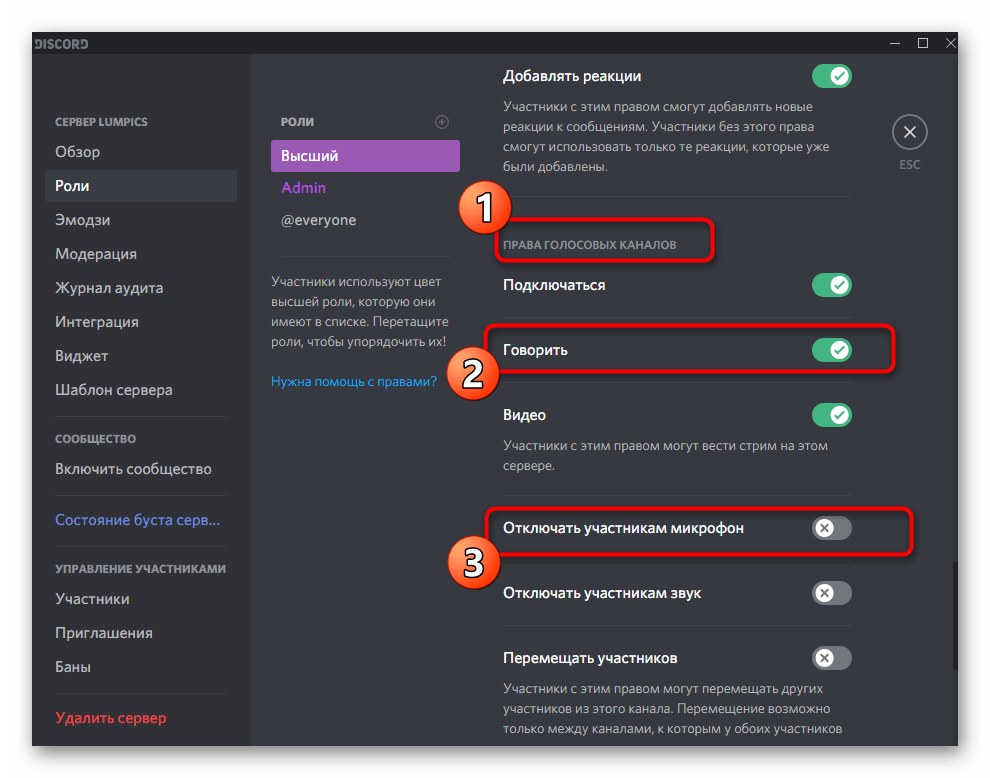Select the @everyone role

(365, 220)
